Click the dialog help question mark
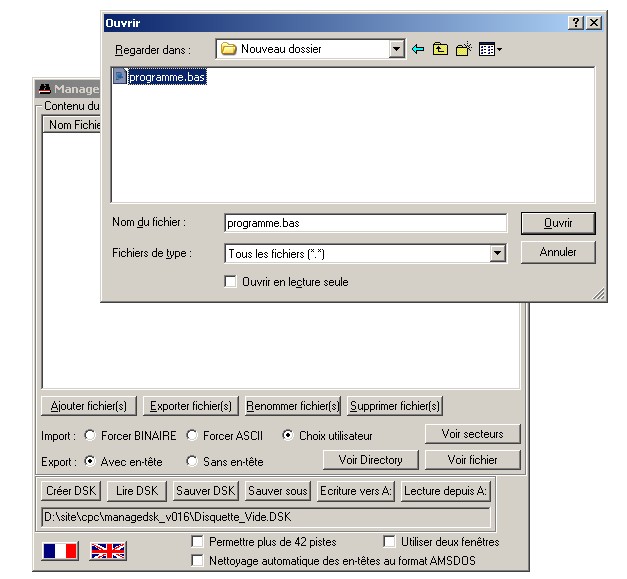627x579 pixels. (576, 22)
